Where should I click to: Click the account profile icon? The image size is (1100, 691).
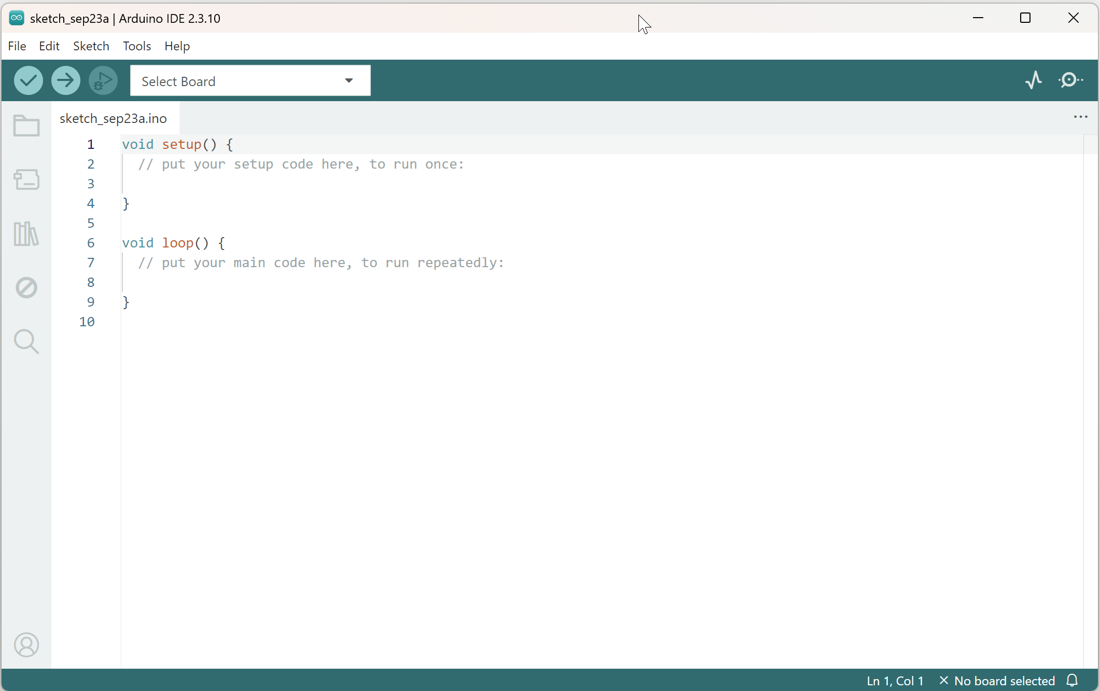pyautogui.click(x=27, y=645)
